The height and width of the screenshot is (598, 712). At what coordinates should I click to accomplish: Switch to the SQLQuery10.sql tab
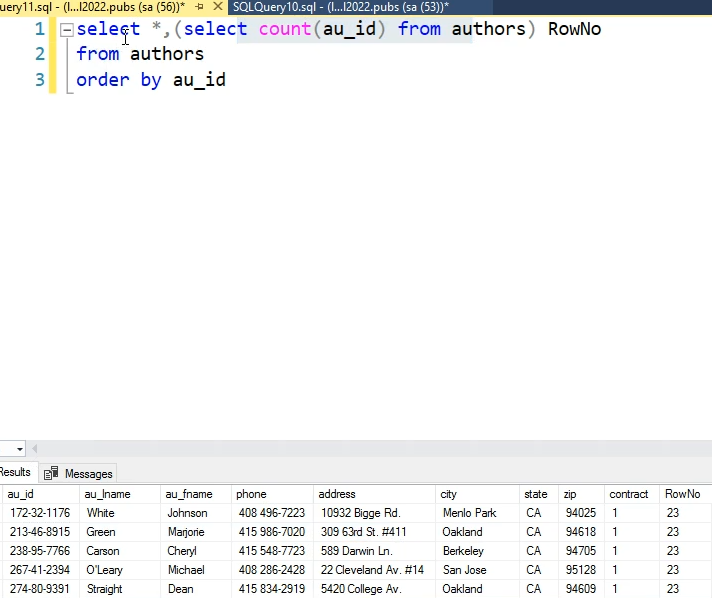pyautogui.click(x=341, y=7)
